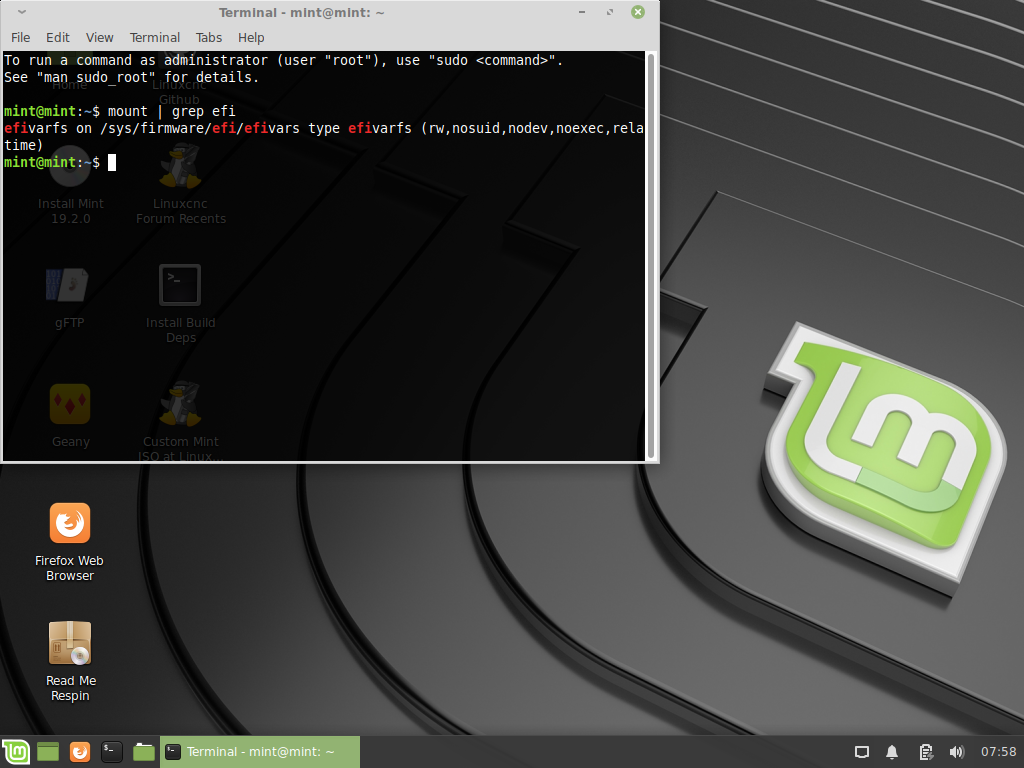Image resolution: width=1024 pixels, height=768 pixels.
Task: Open the window menu arrow in the title bar
Action: 22,12
